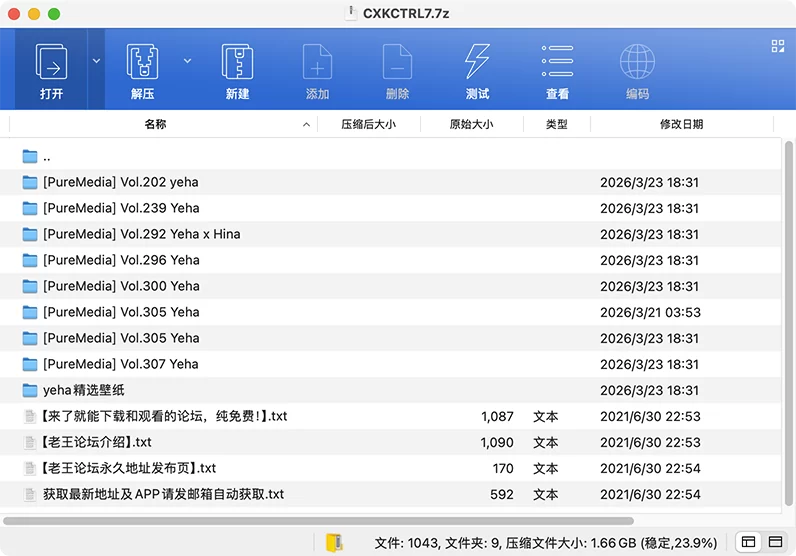Click the layout grid icon at top right
Screen dimensions: 796x556
pyautogui.click(x=778, y=46)
